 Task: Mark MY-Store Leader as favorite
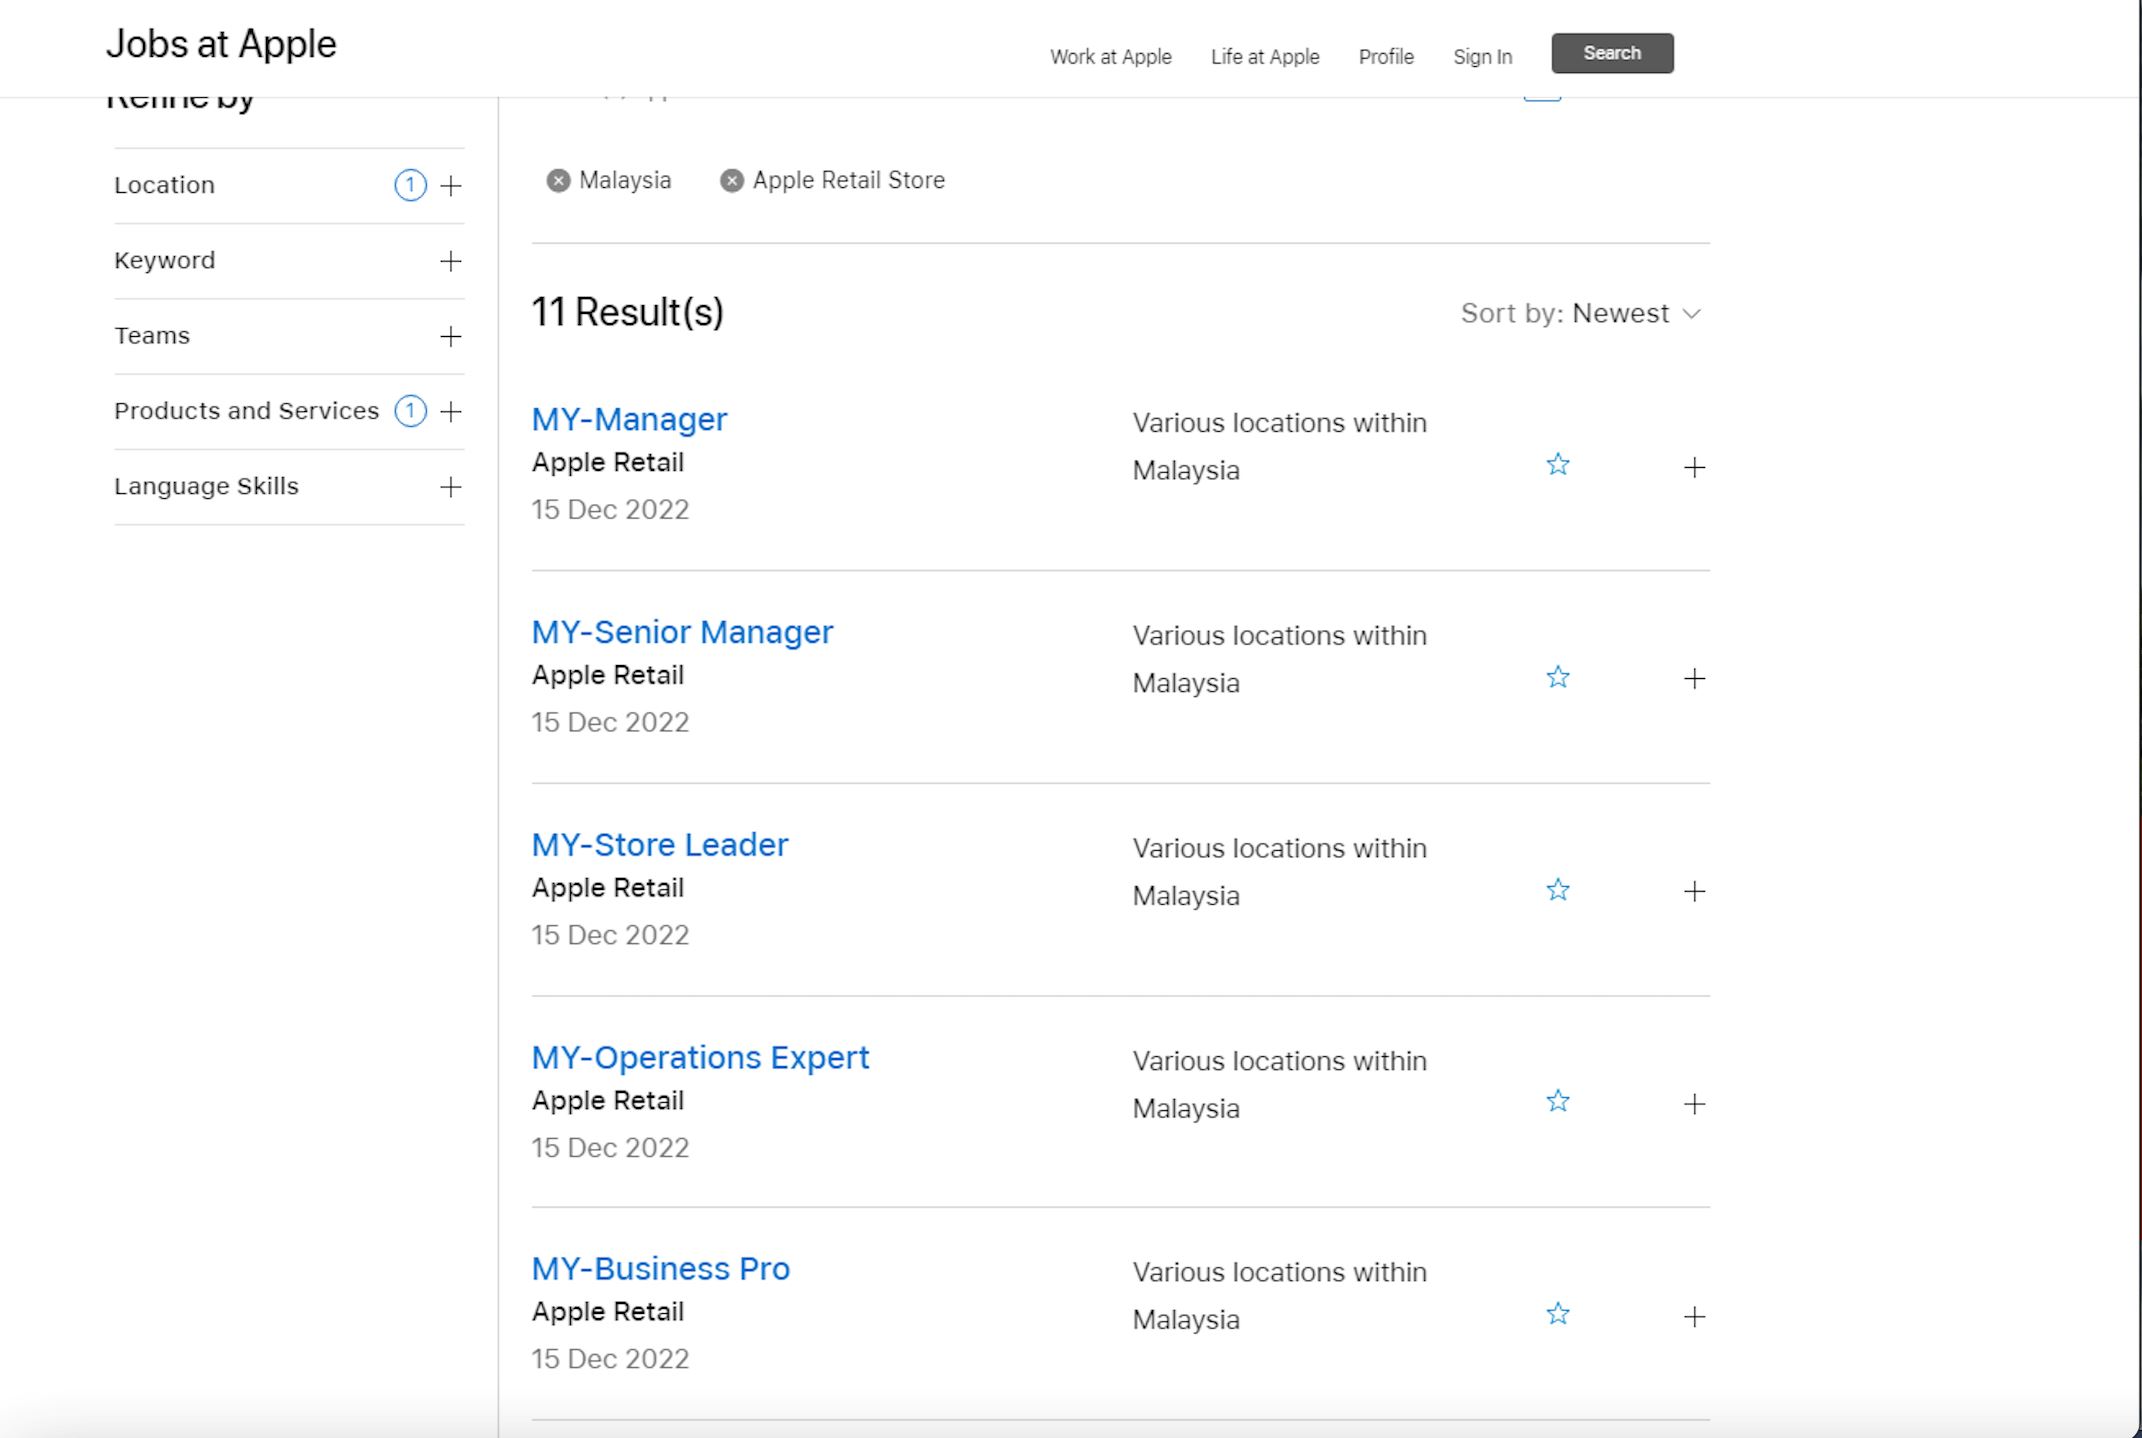[x=1557, y=890]
